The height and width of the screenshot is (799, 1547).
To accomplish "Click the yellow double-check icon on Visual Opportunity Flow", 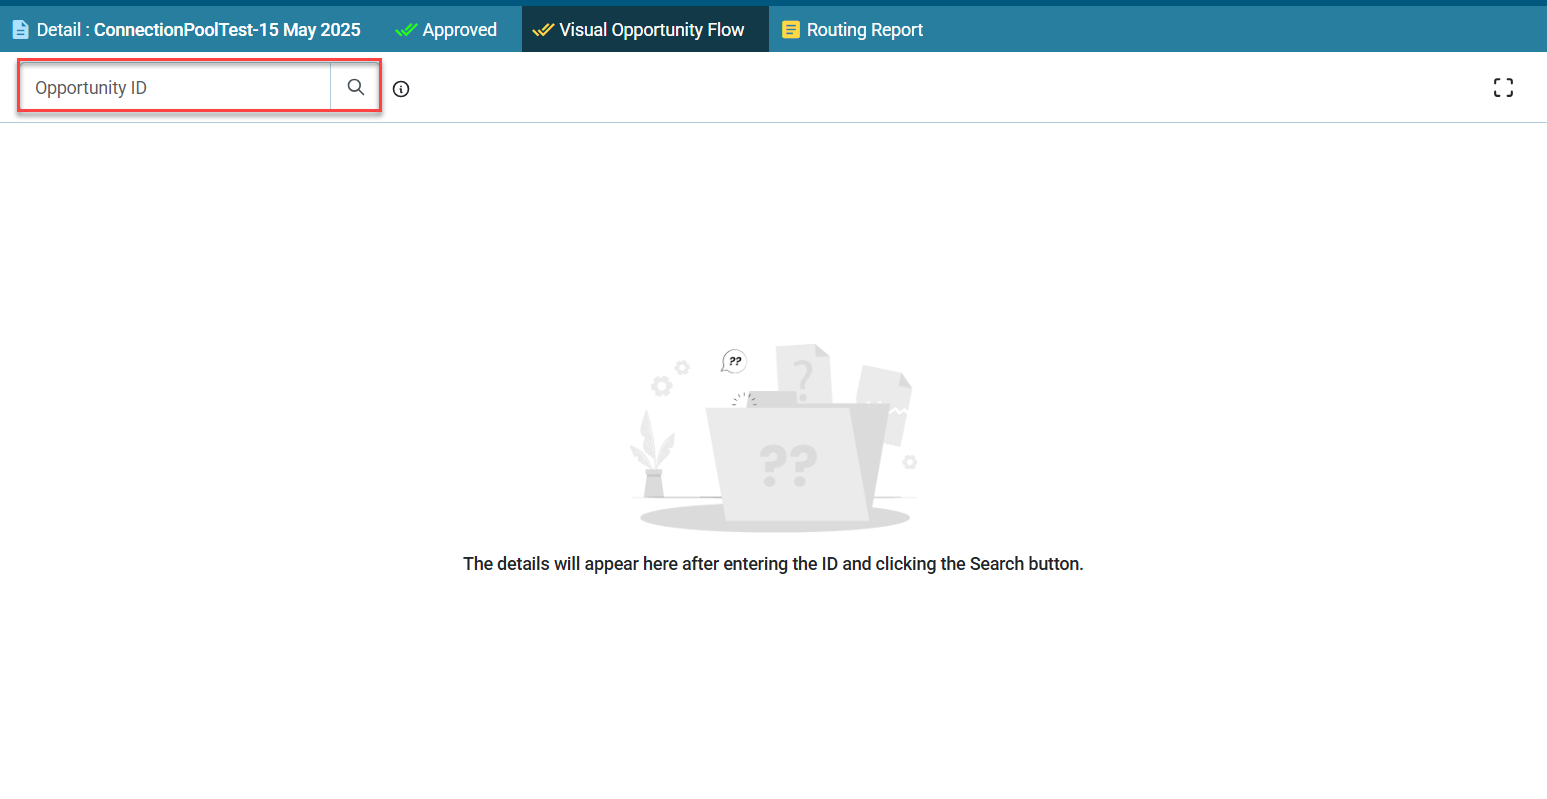I will point(543,30).
